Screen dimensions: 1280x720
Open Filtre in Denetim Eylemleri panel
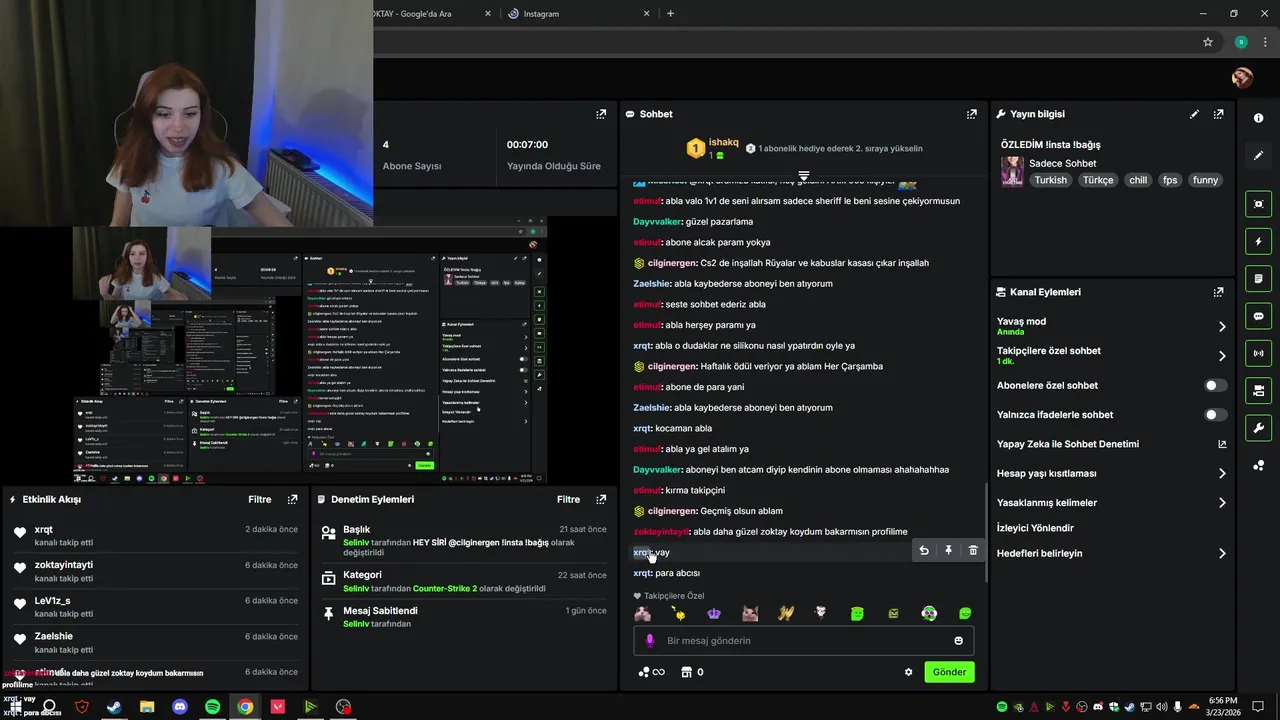pyautogui.click(x=569, y=499)
